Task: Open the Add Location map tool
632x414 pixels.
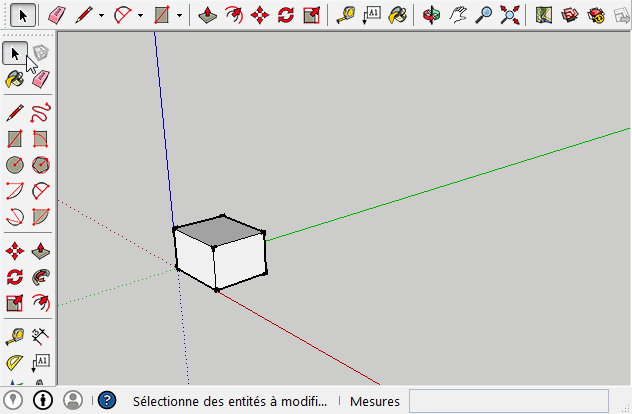Action: click(544, 15)
